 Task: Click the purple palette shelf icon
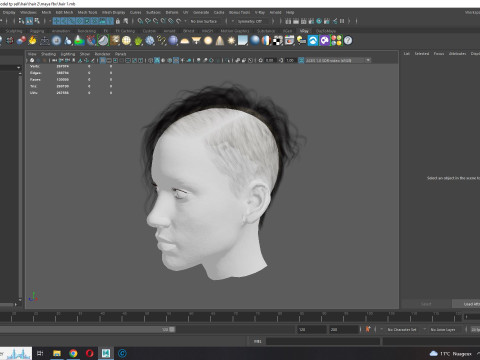(x=324, y=41)
